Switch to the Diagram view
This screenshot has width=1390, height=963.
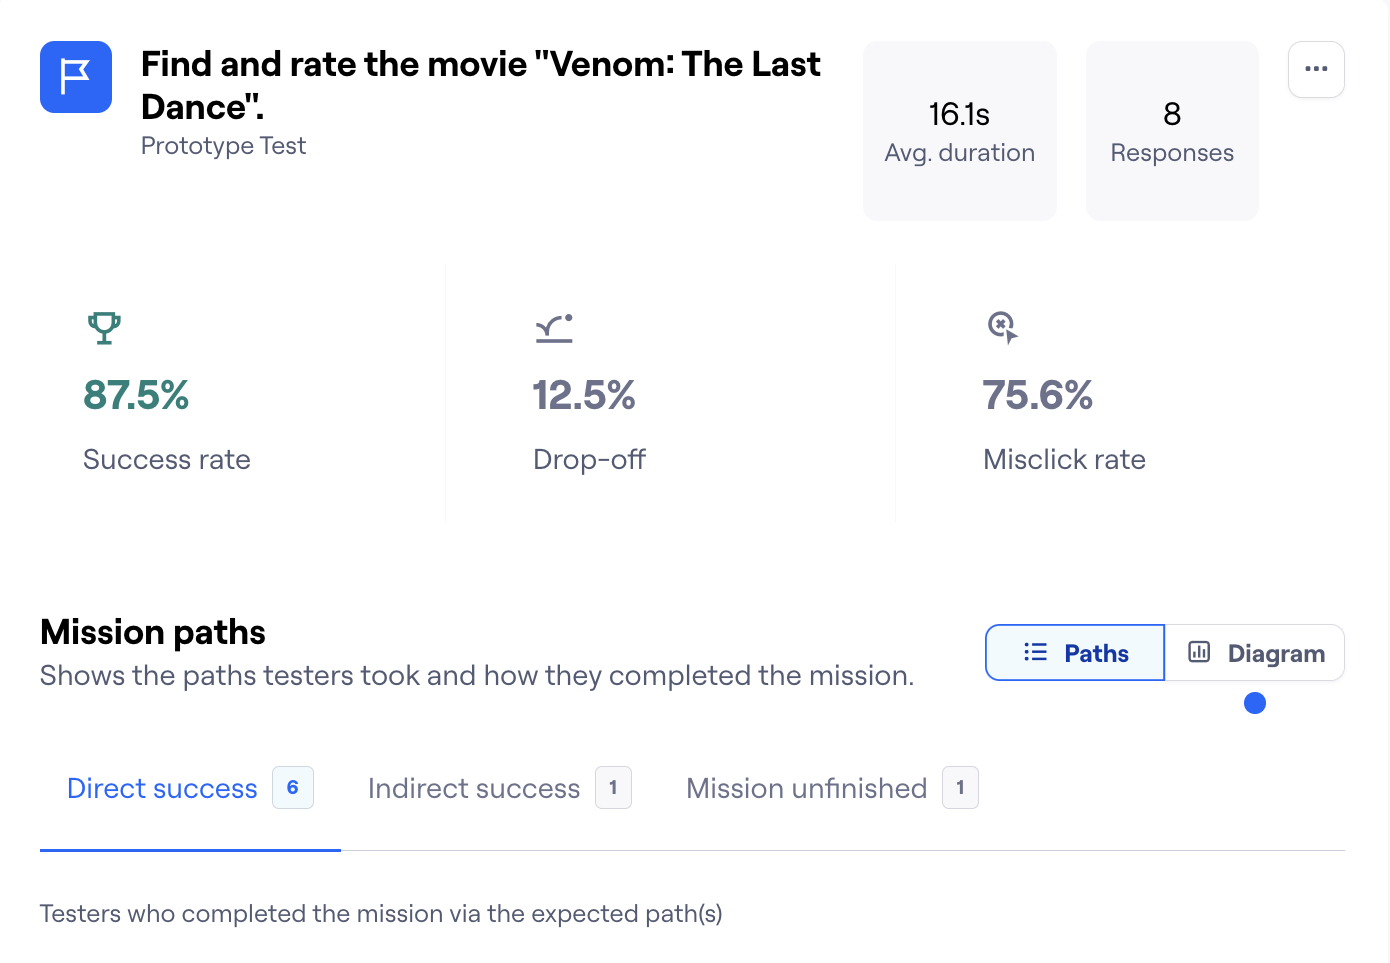1255,653
